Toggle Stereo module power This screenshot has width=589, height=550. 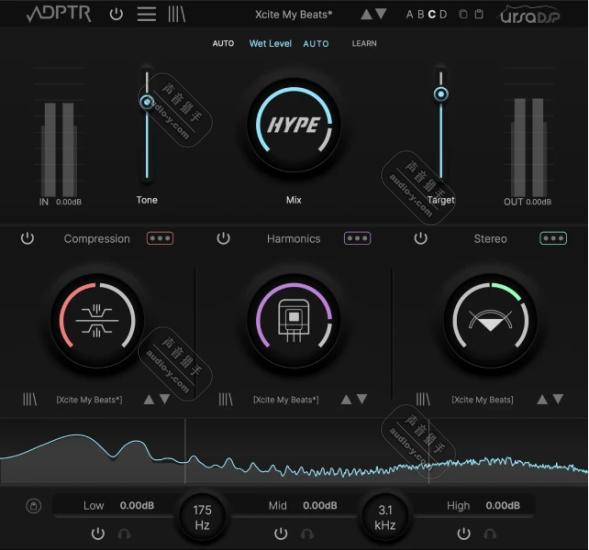tap(421, 239)
